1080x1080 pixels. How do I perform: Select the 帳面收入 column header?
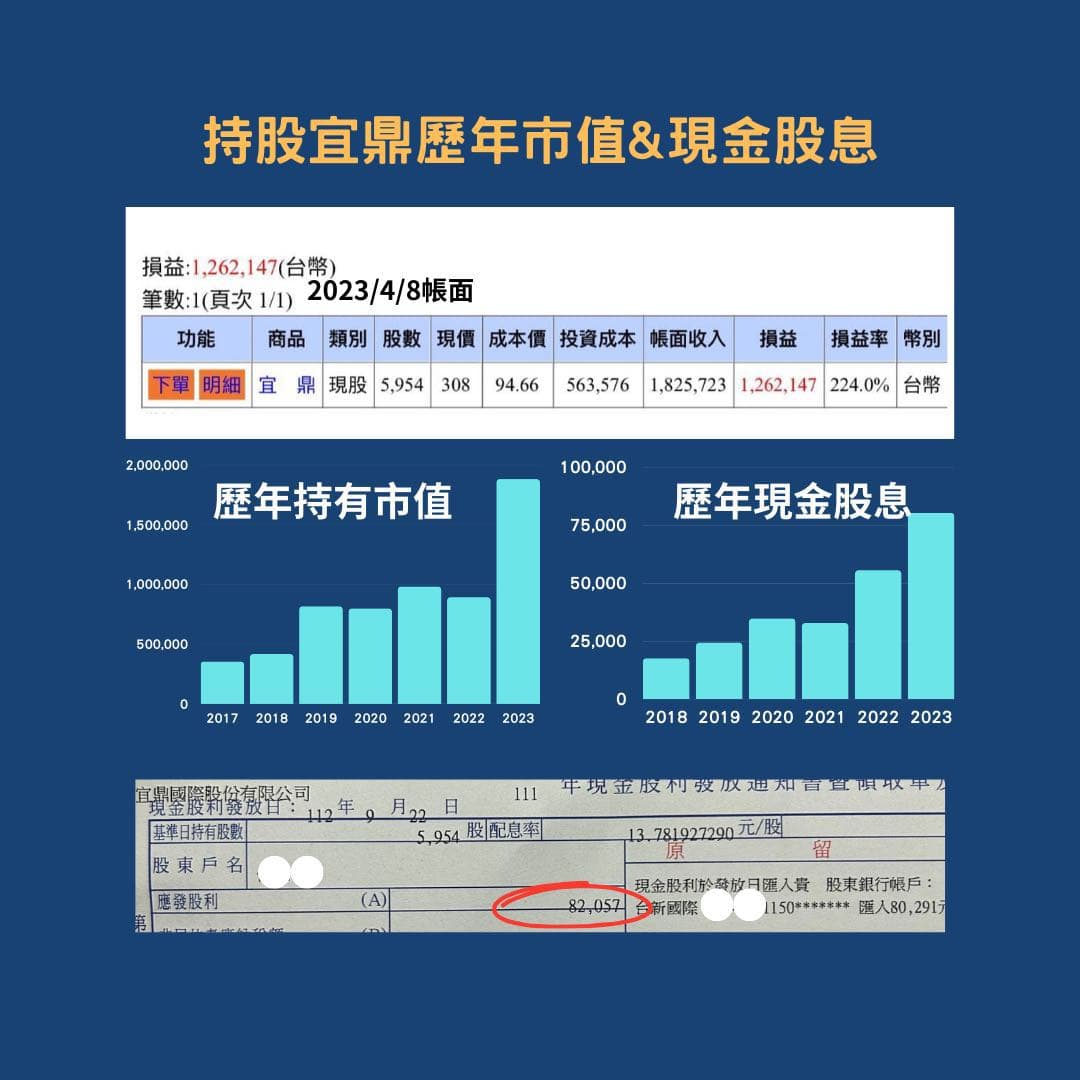tap(688, 339)
